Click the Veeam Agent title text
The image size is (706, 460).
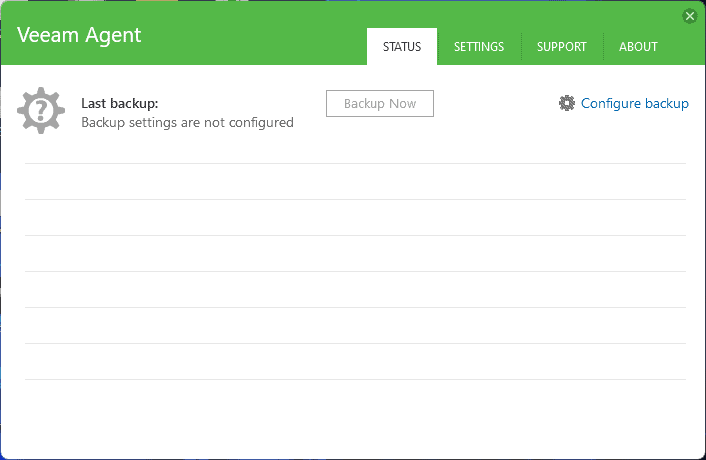pos(79,35)
